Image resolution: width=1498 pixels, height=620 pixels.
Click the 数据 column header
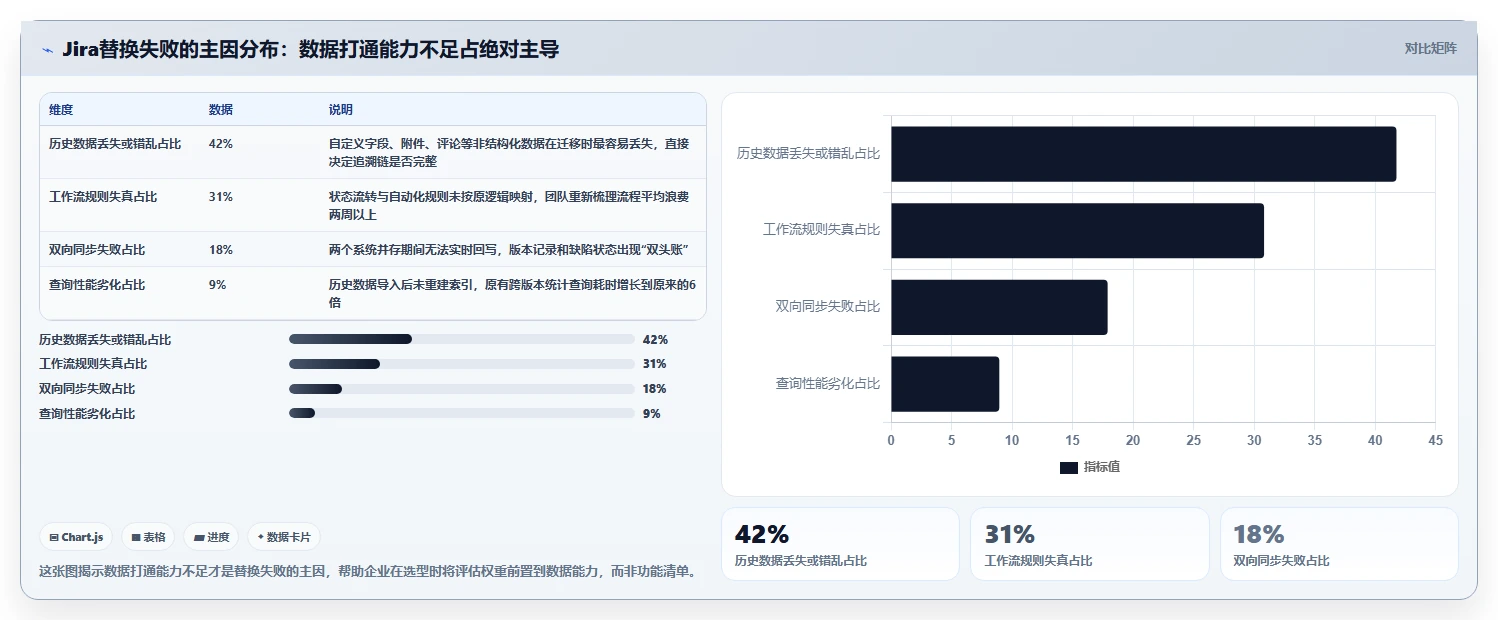coord(221,110)
